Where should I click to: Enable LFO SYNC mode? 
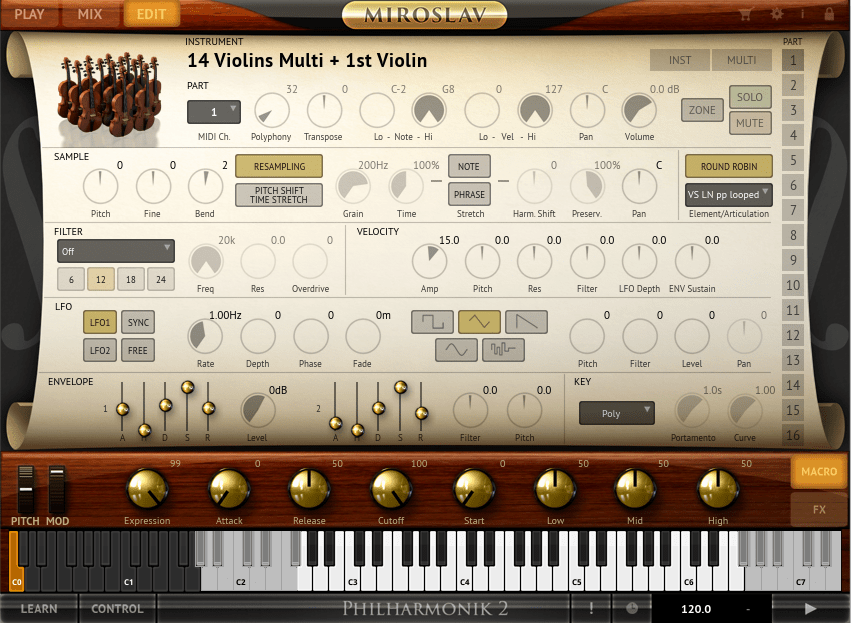[138, 322]
